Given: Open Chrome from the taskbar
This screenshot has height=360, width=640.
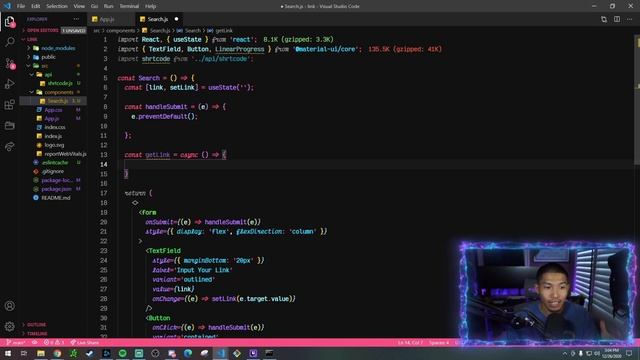Looking at the screenshot, I should [57, 353].
